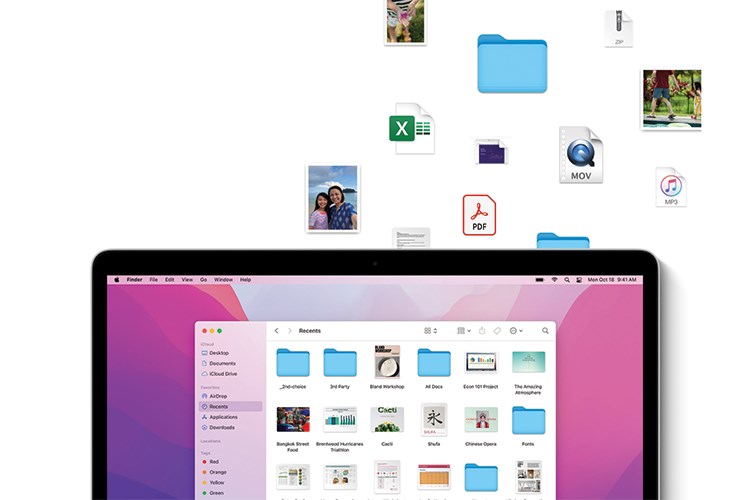
Task: Click the Share icon in Finder toolbar
Action: click(482, 330)
